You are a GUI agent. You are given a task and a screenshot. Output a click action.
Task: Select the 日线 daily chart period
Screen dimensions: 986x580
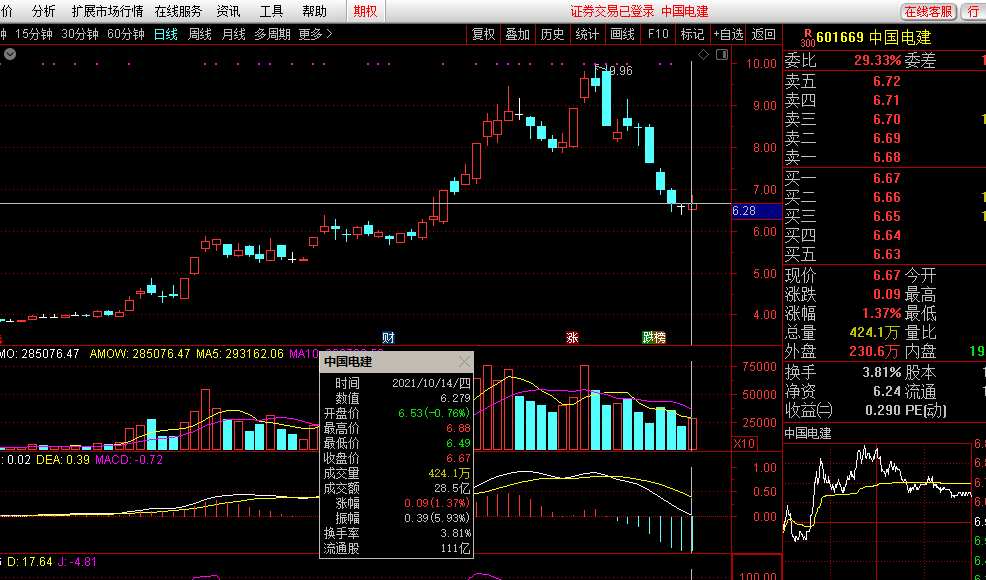166,34
